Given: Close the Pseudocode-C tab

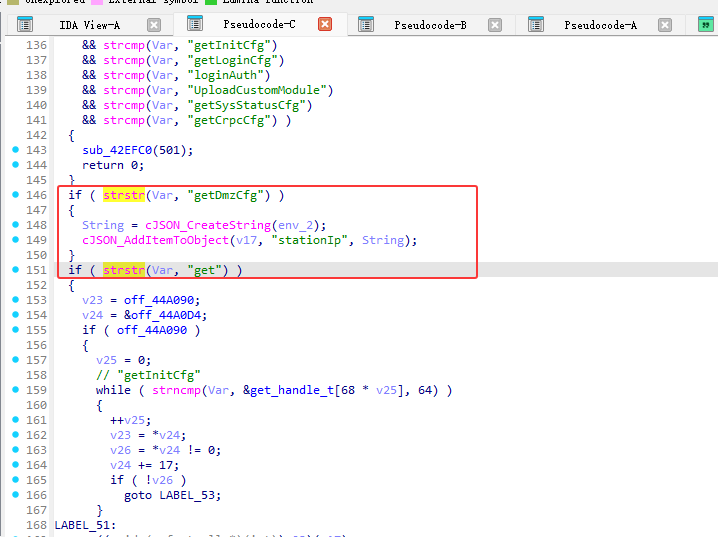Looking at the screenshot, I should (x=325, y=25).
